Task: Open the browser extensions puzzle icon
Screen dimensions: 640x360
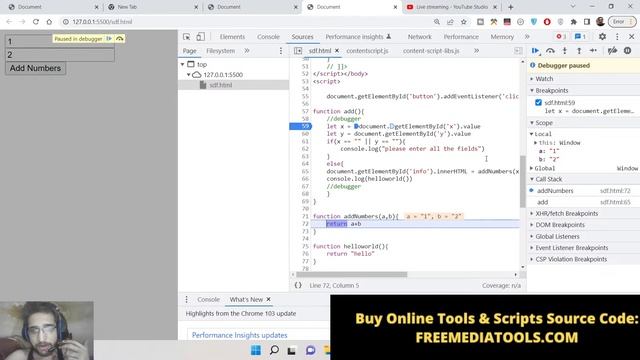Action: coord(573,22)
